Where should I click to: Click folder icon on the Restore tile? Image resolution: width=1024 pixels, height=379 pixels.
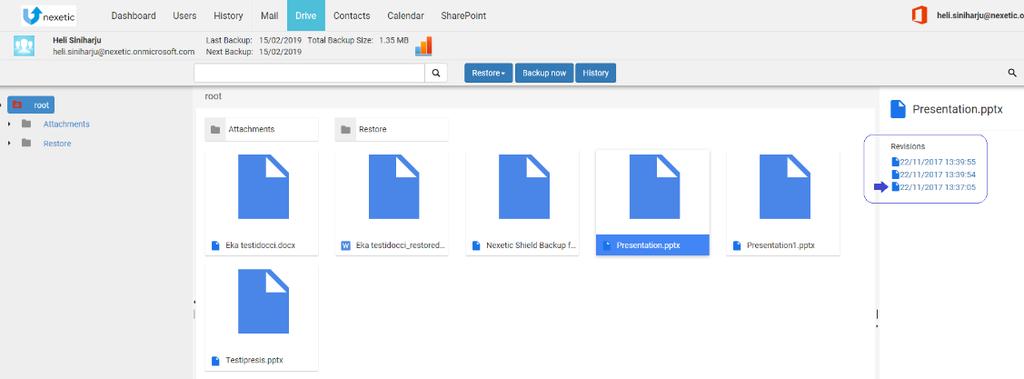tap(345, 129)
